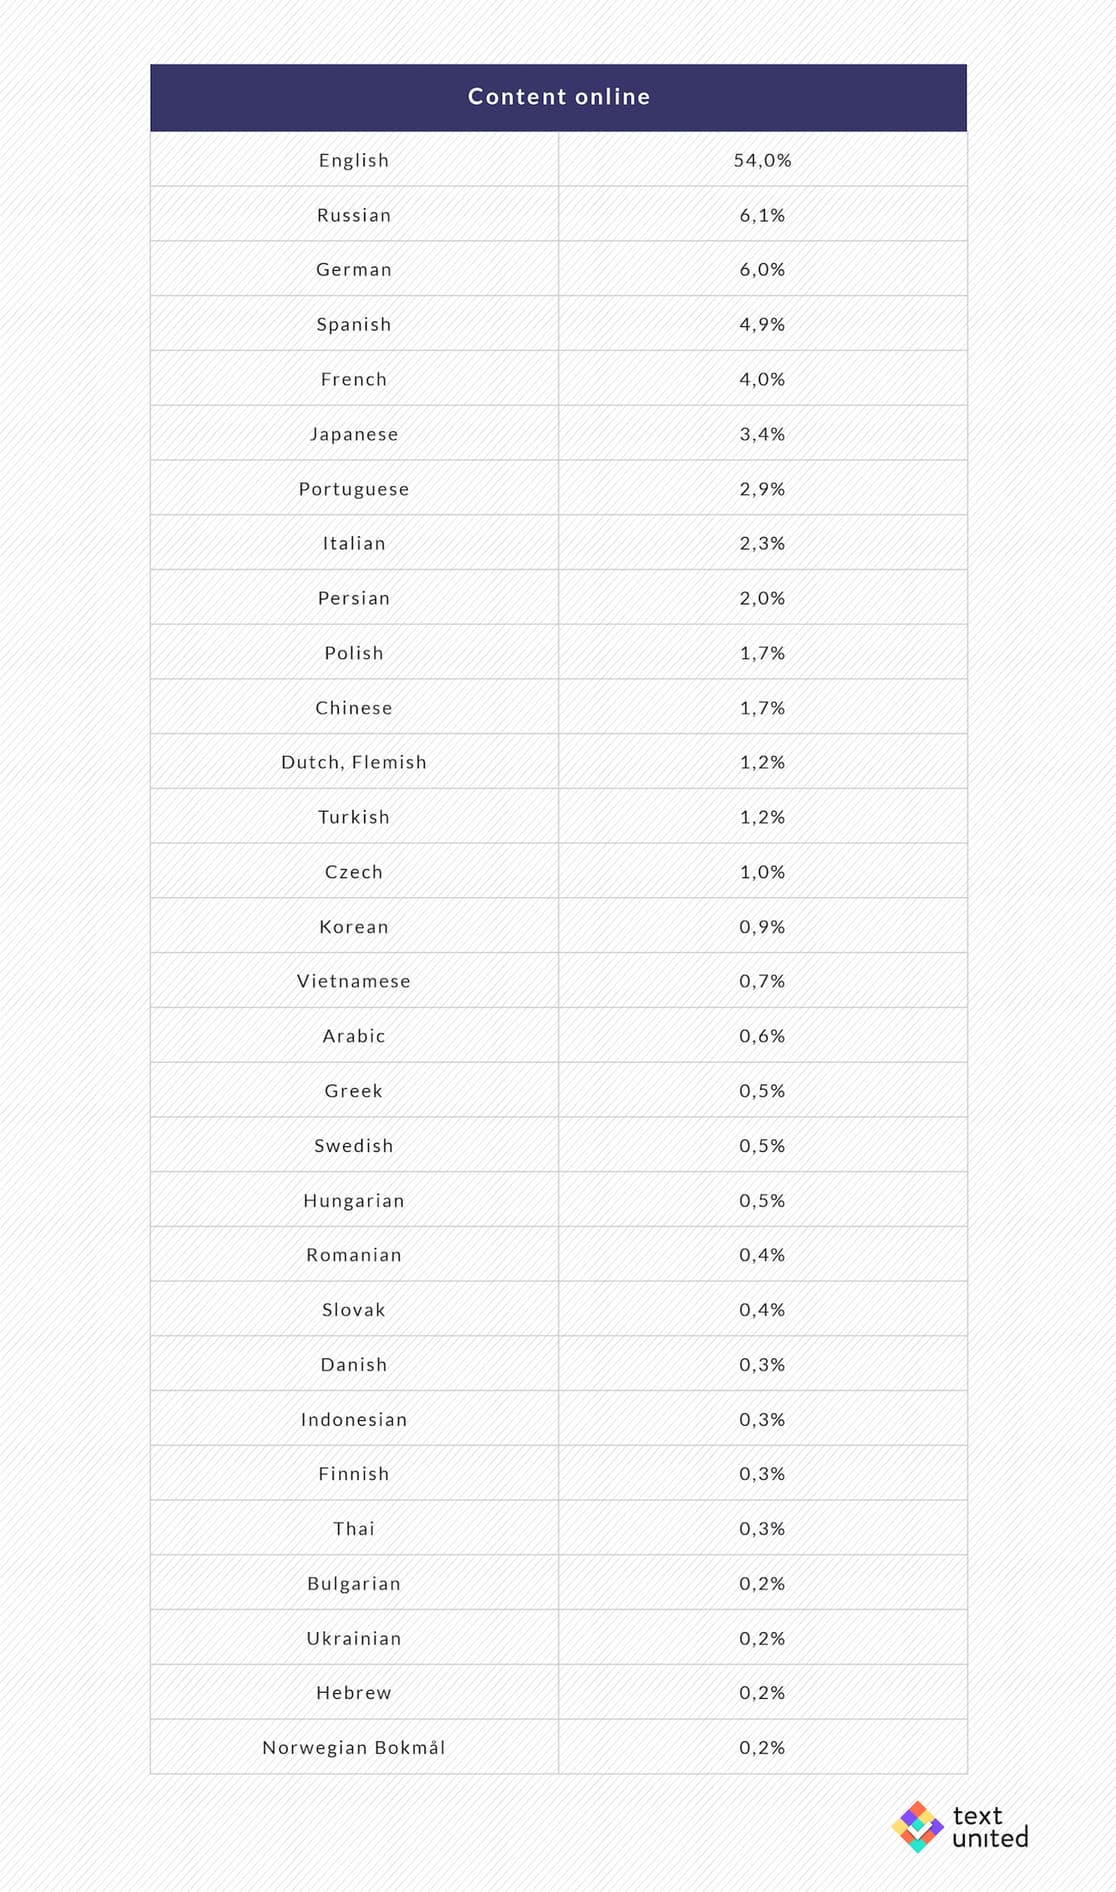The image size is (1116, 1892).
Task: Select the Russian row label
Action: 354,215
